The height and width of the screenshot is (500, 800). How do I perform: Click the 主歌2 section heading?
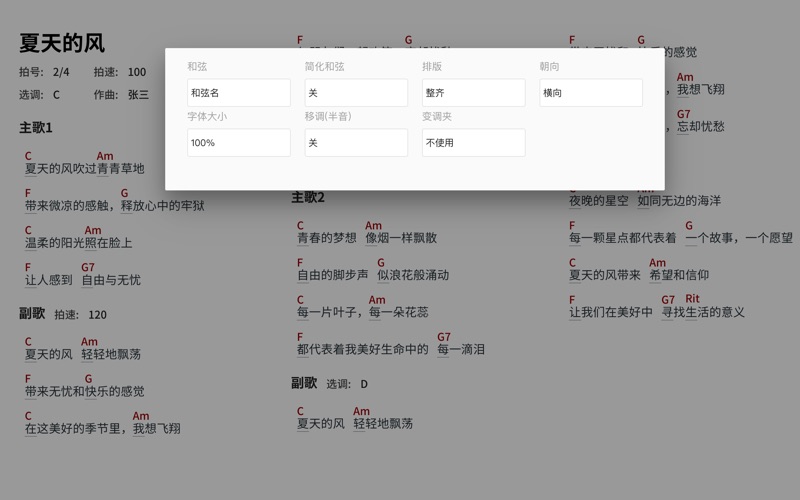click(308, 197)
